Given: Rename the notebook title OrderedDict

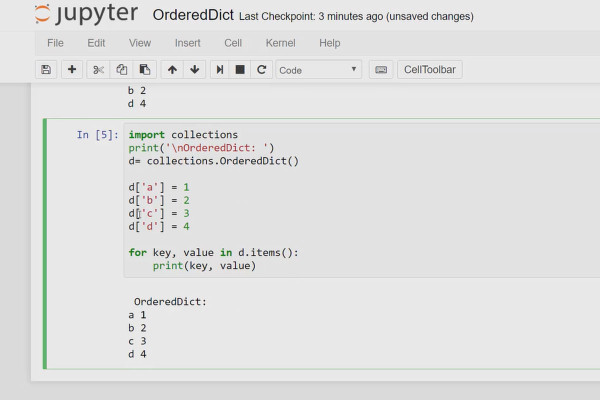Looking at the screenshot, I should tap(193, 15).
